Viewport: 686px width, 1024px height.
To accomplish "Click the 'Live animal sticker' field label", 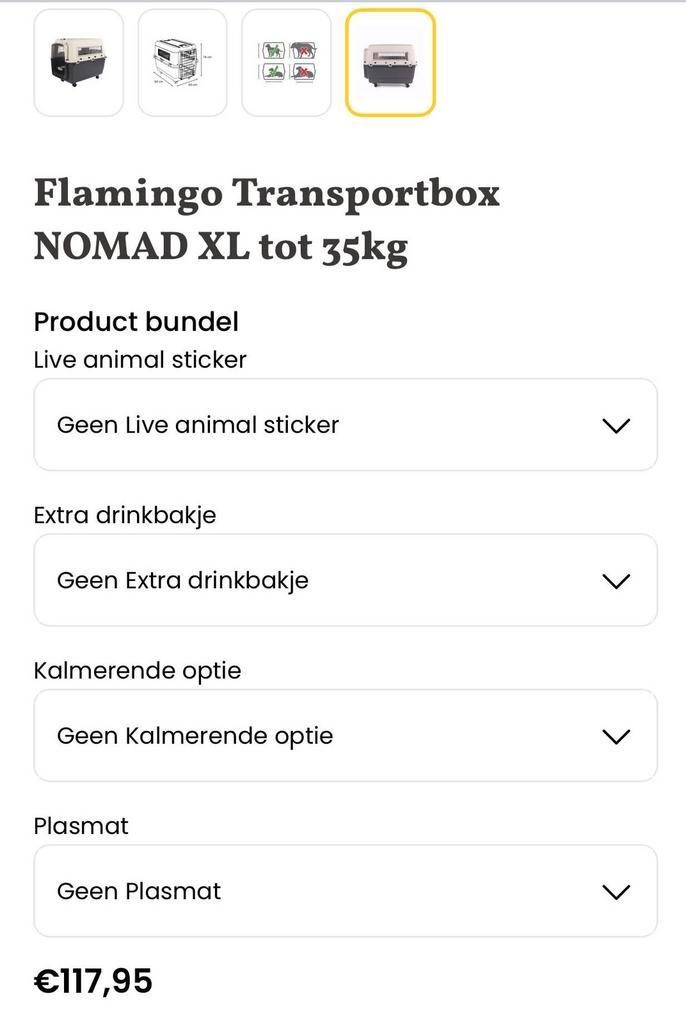I will coord(140,359).
